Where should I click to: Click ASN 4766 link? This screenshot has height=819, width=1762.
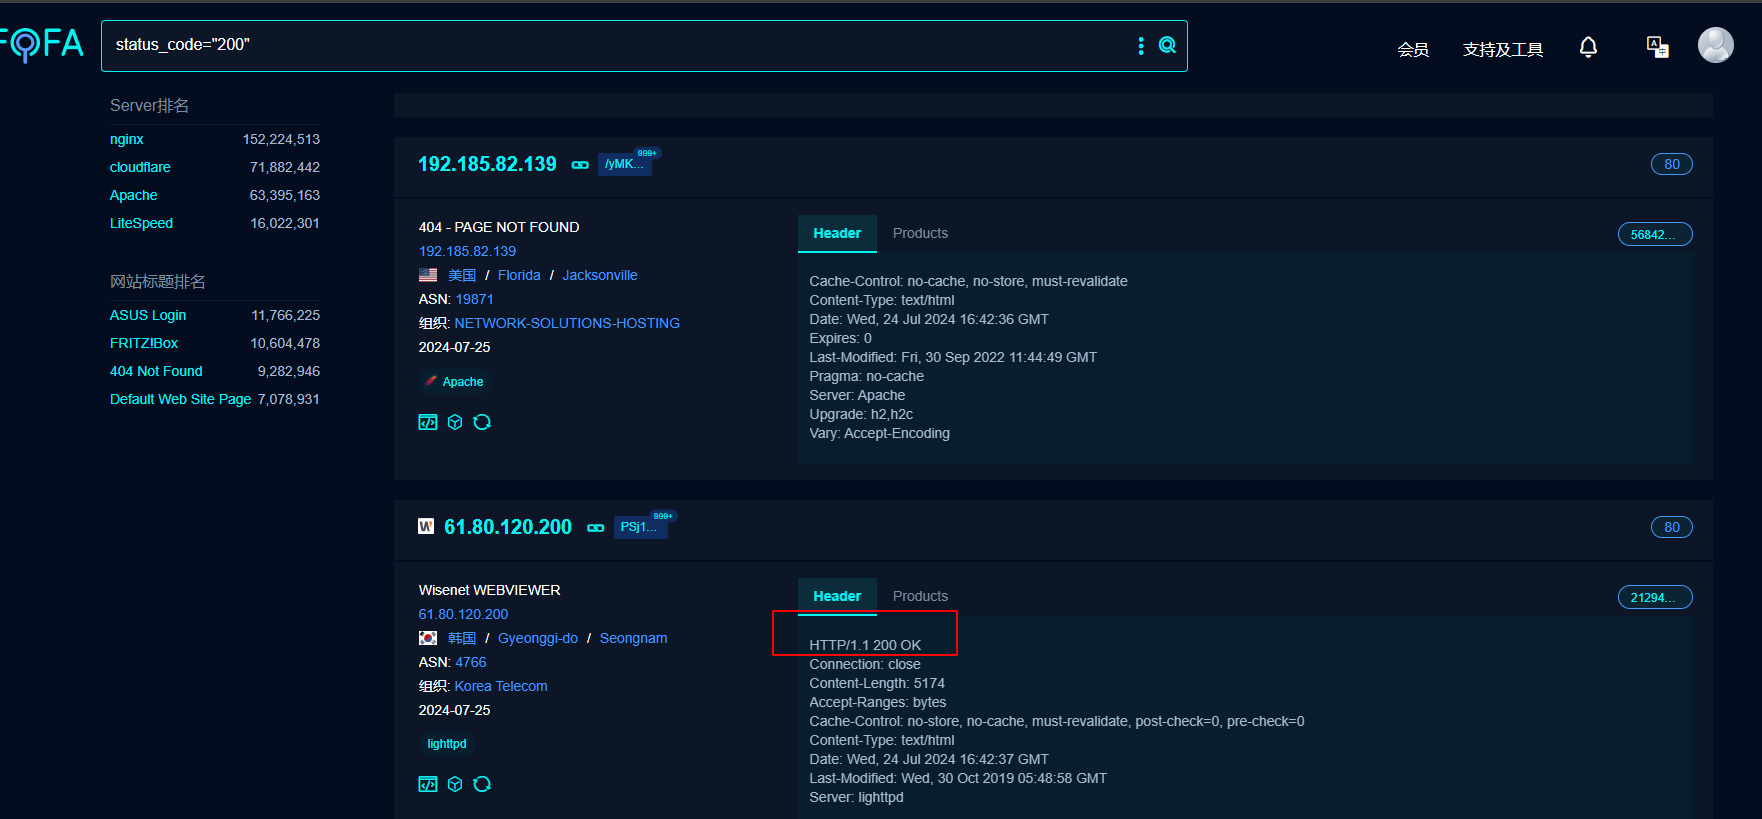(x=471, y=662)
